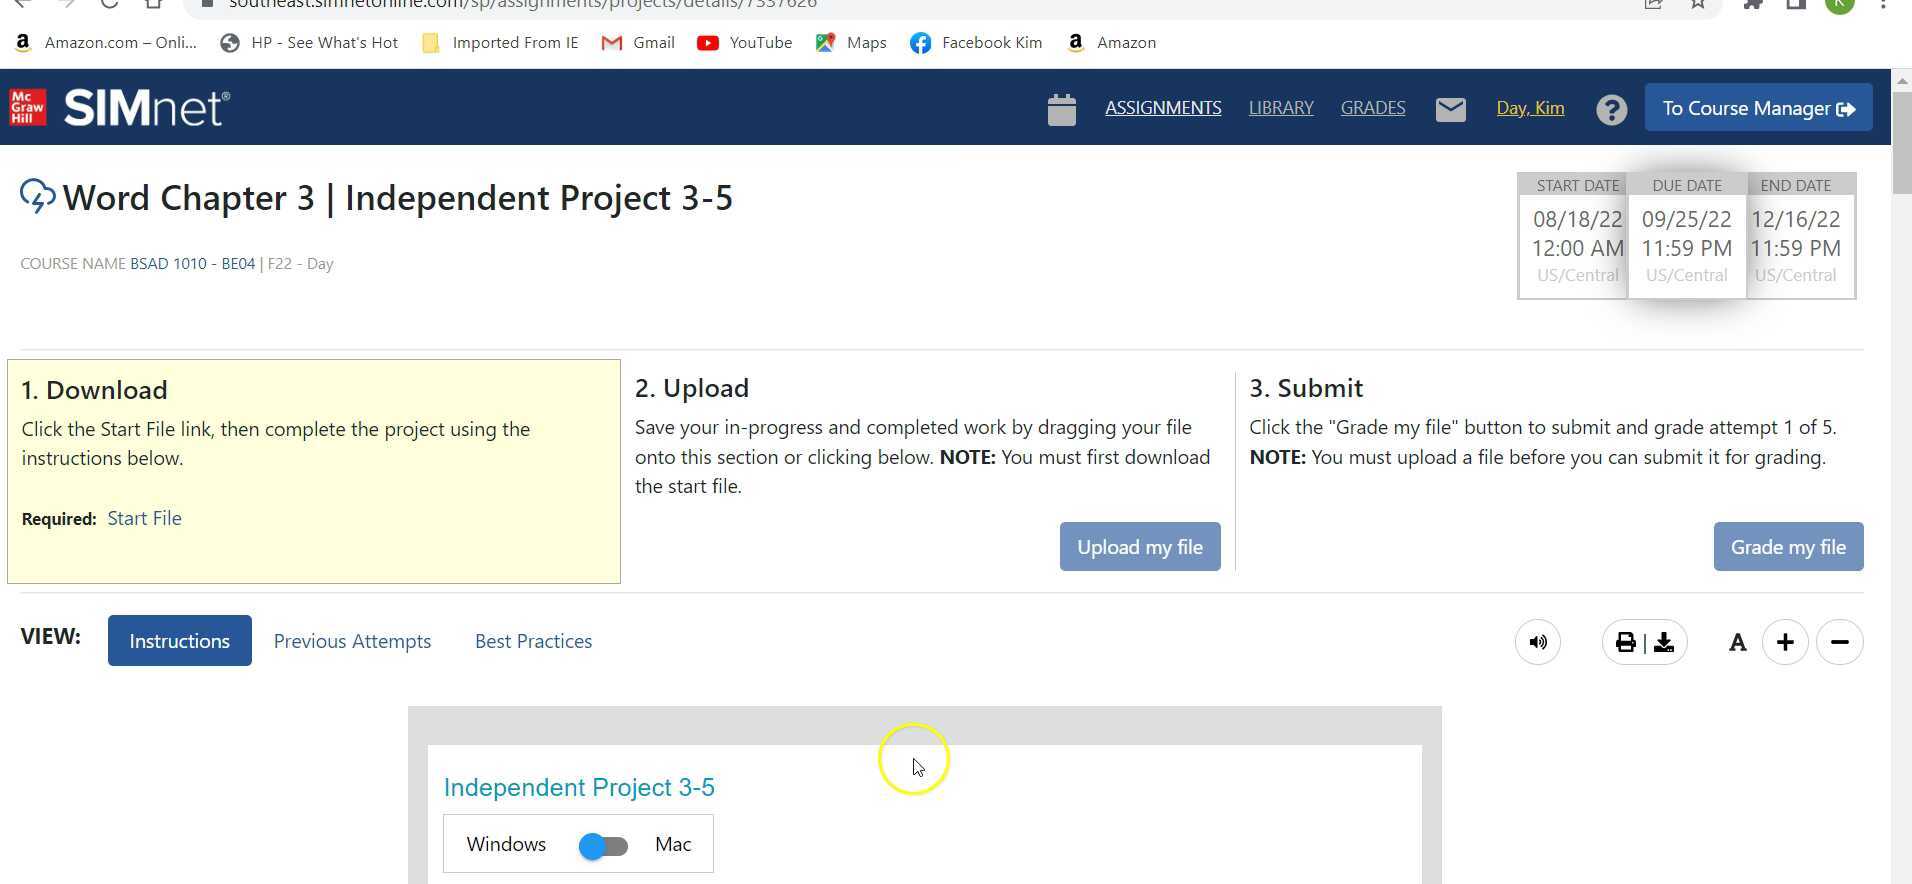Click the "3. Submit" step heading
The image size is (1912, 884).
click(1306, 388)
